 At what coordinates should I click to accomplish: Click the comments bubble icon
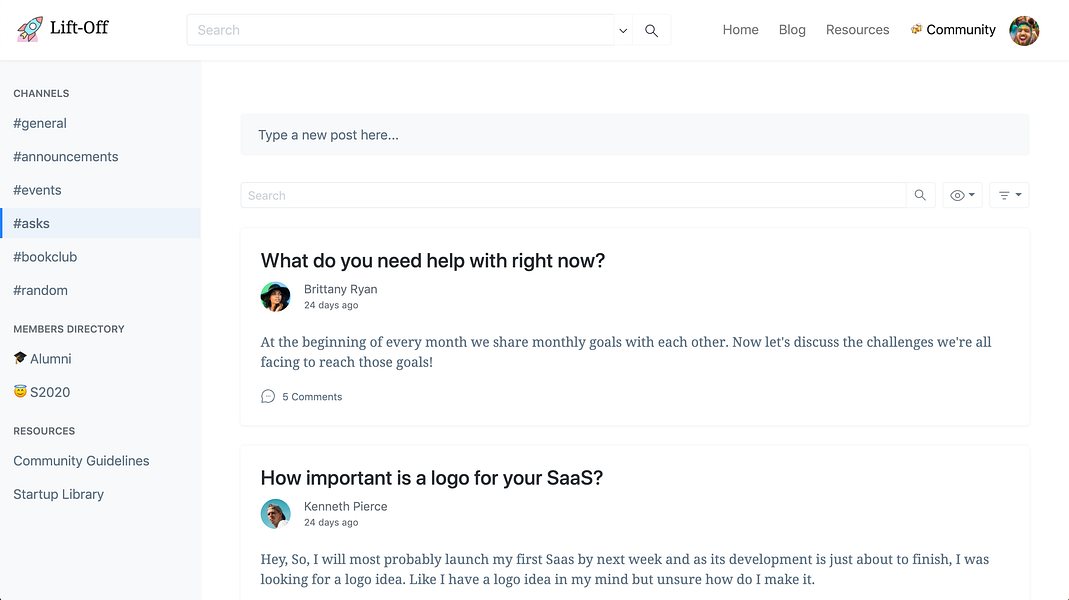click(x=268, y=397)
